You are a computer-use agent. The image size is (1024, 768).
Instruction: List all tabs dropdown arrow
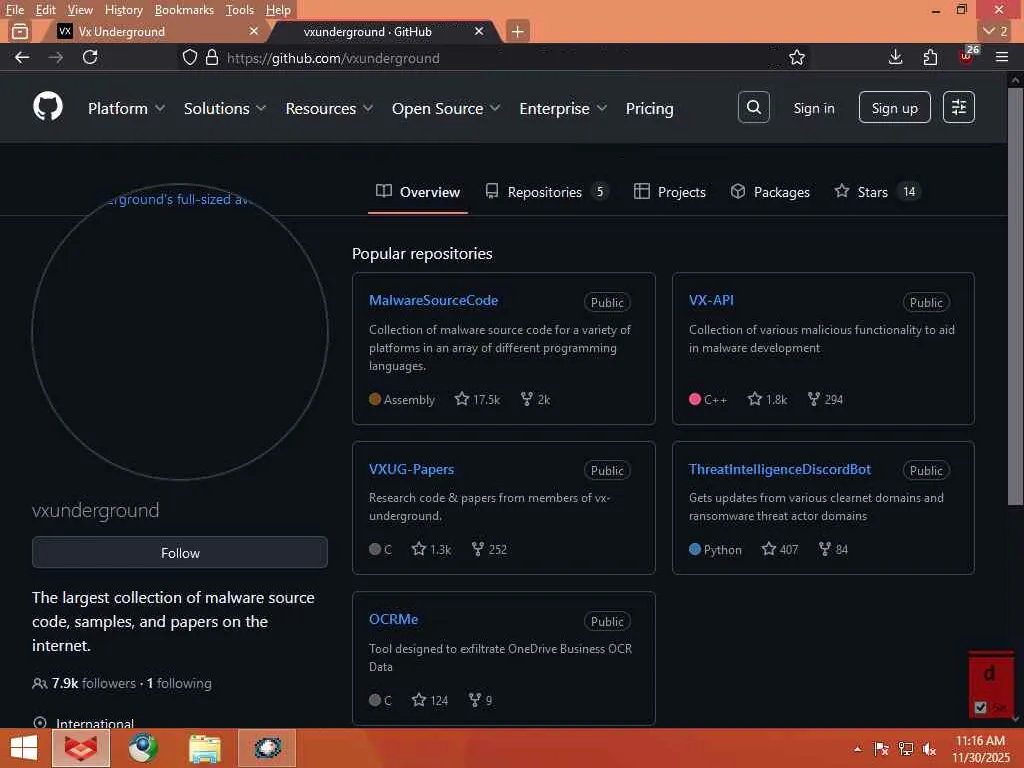coord(997,31)
